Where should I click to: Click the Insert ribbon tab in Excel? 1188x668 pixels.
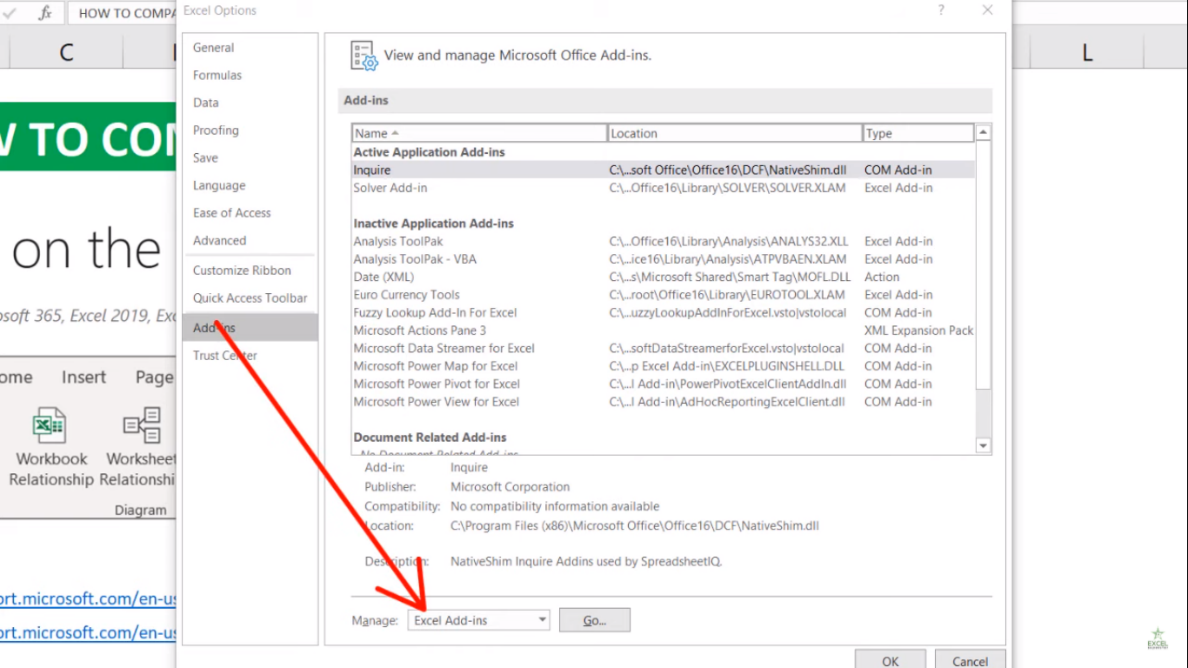point(83,377)
